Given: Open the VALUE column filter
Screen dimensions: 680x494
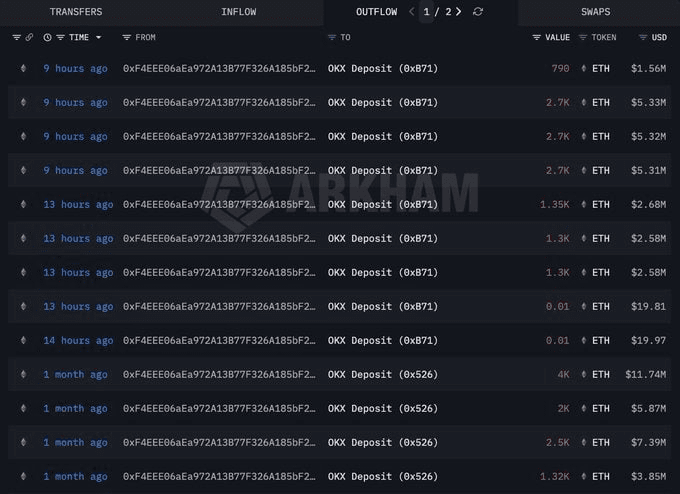Looking at the screenshot, I should pyautogui.click(x=537, y=37).
